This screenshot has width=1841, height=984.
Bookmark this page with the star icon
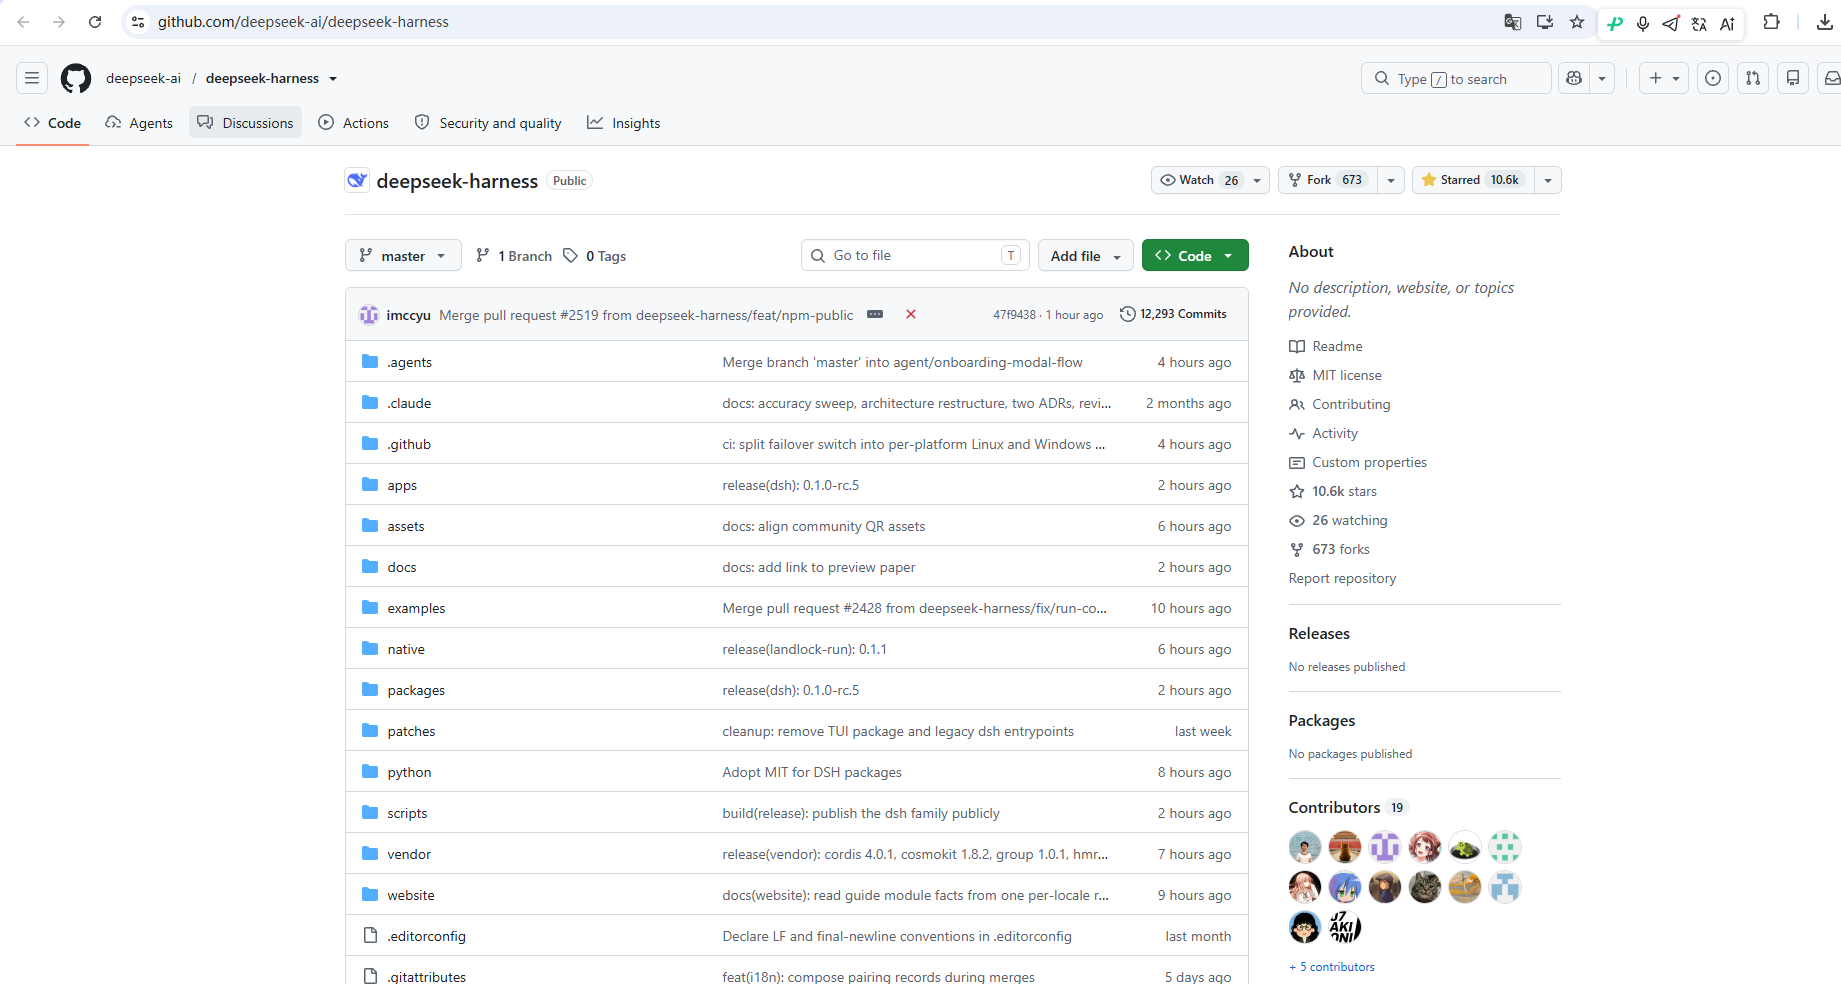click(x=1577, y=22)
